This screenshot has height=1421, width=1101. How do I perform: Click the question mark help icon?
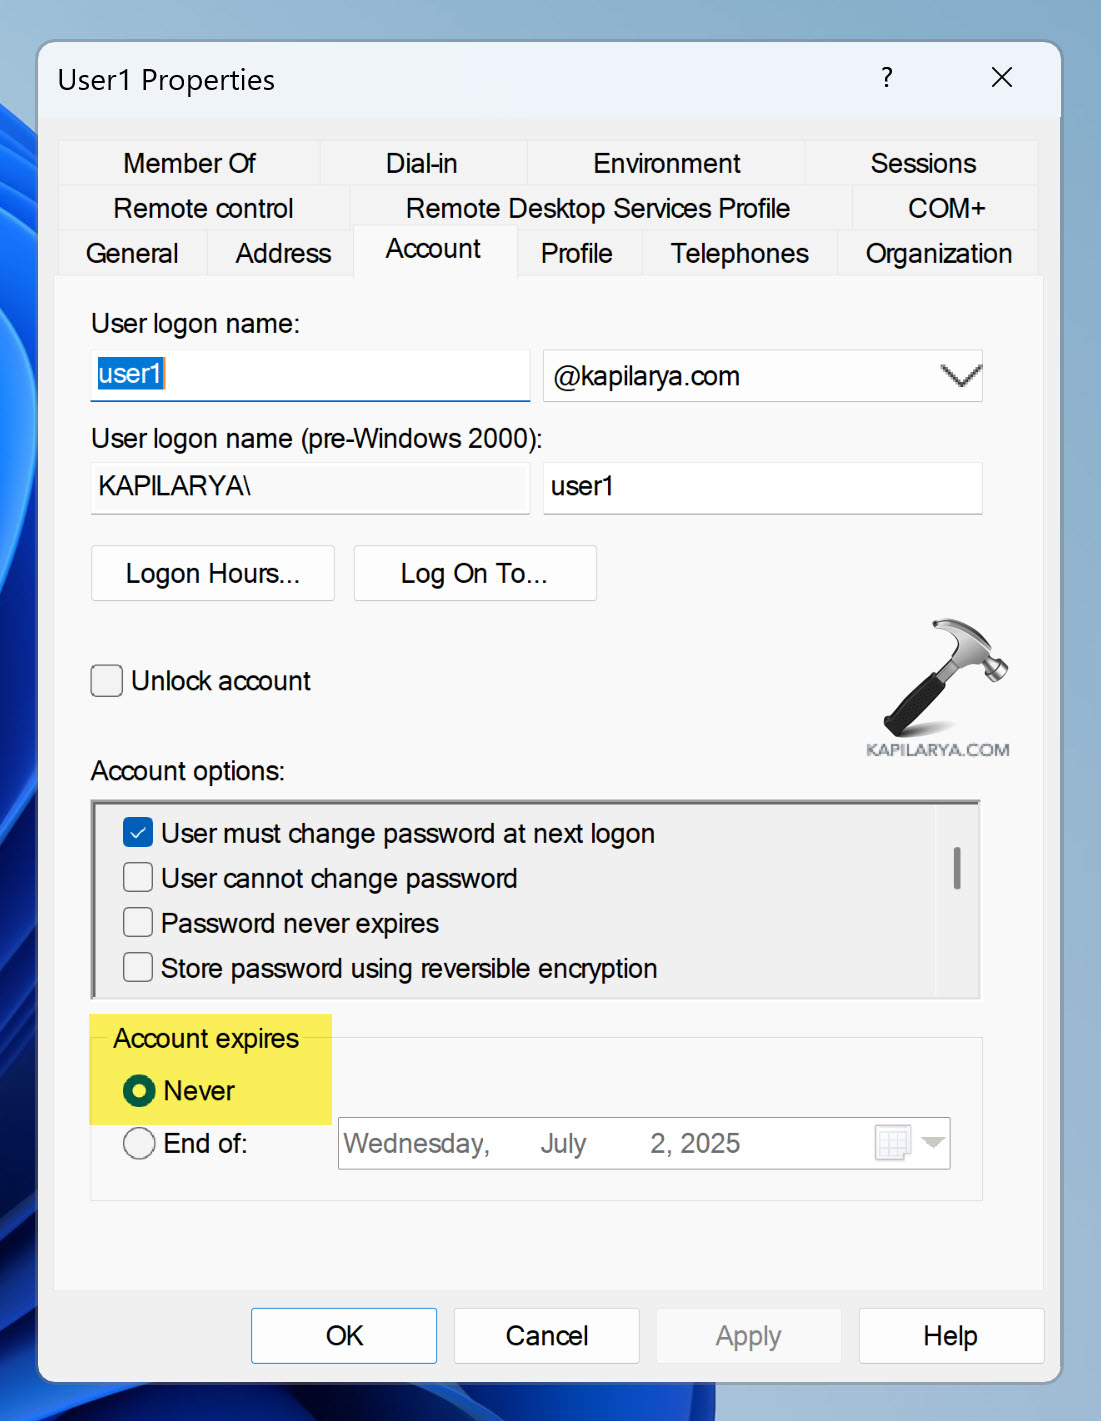pyautogui.click(x=887, y=78)
